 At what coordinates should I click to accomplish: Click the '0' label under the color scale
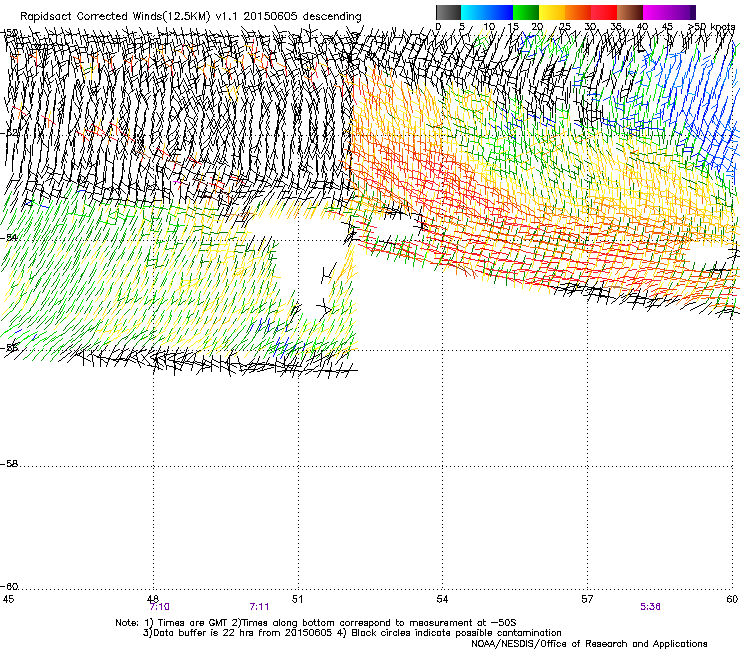click(438, 27)
